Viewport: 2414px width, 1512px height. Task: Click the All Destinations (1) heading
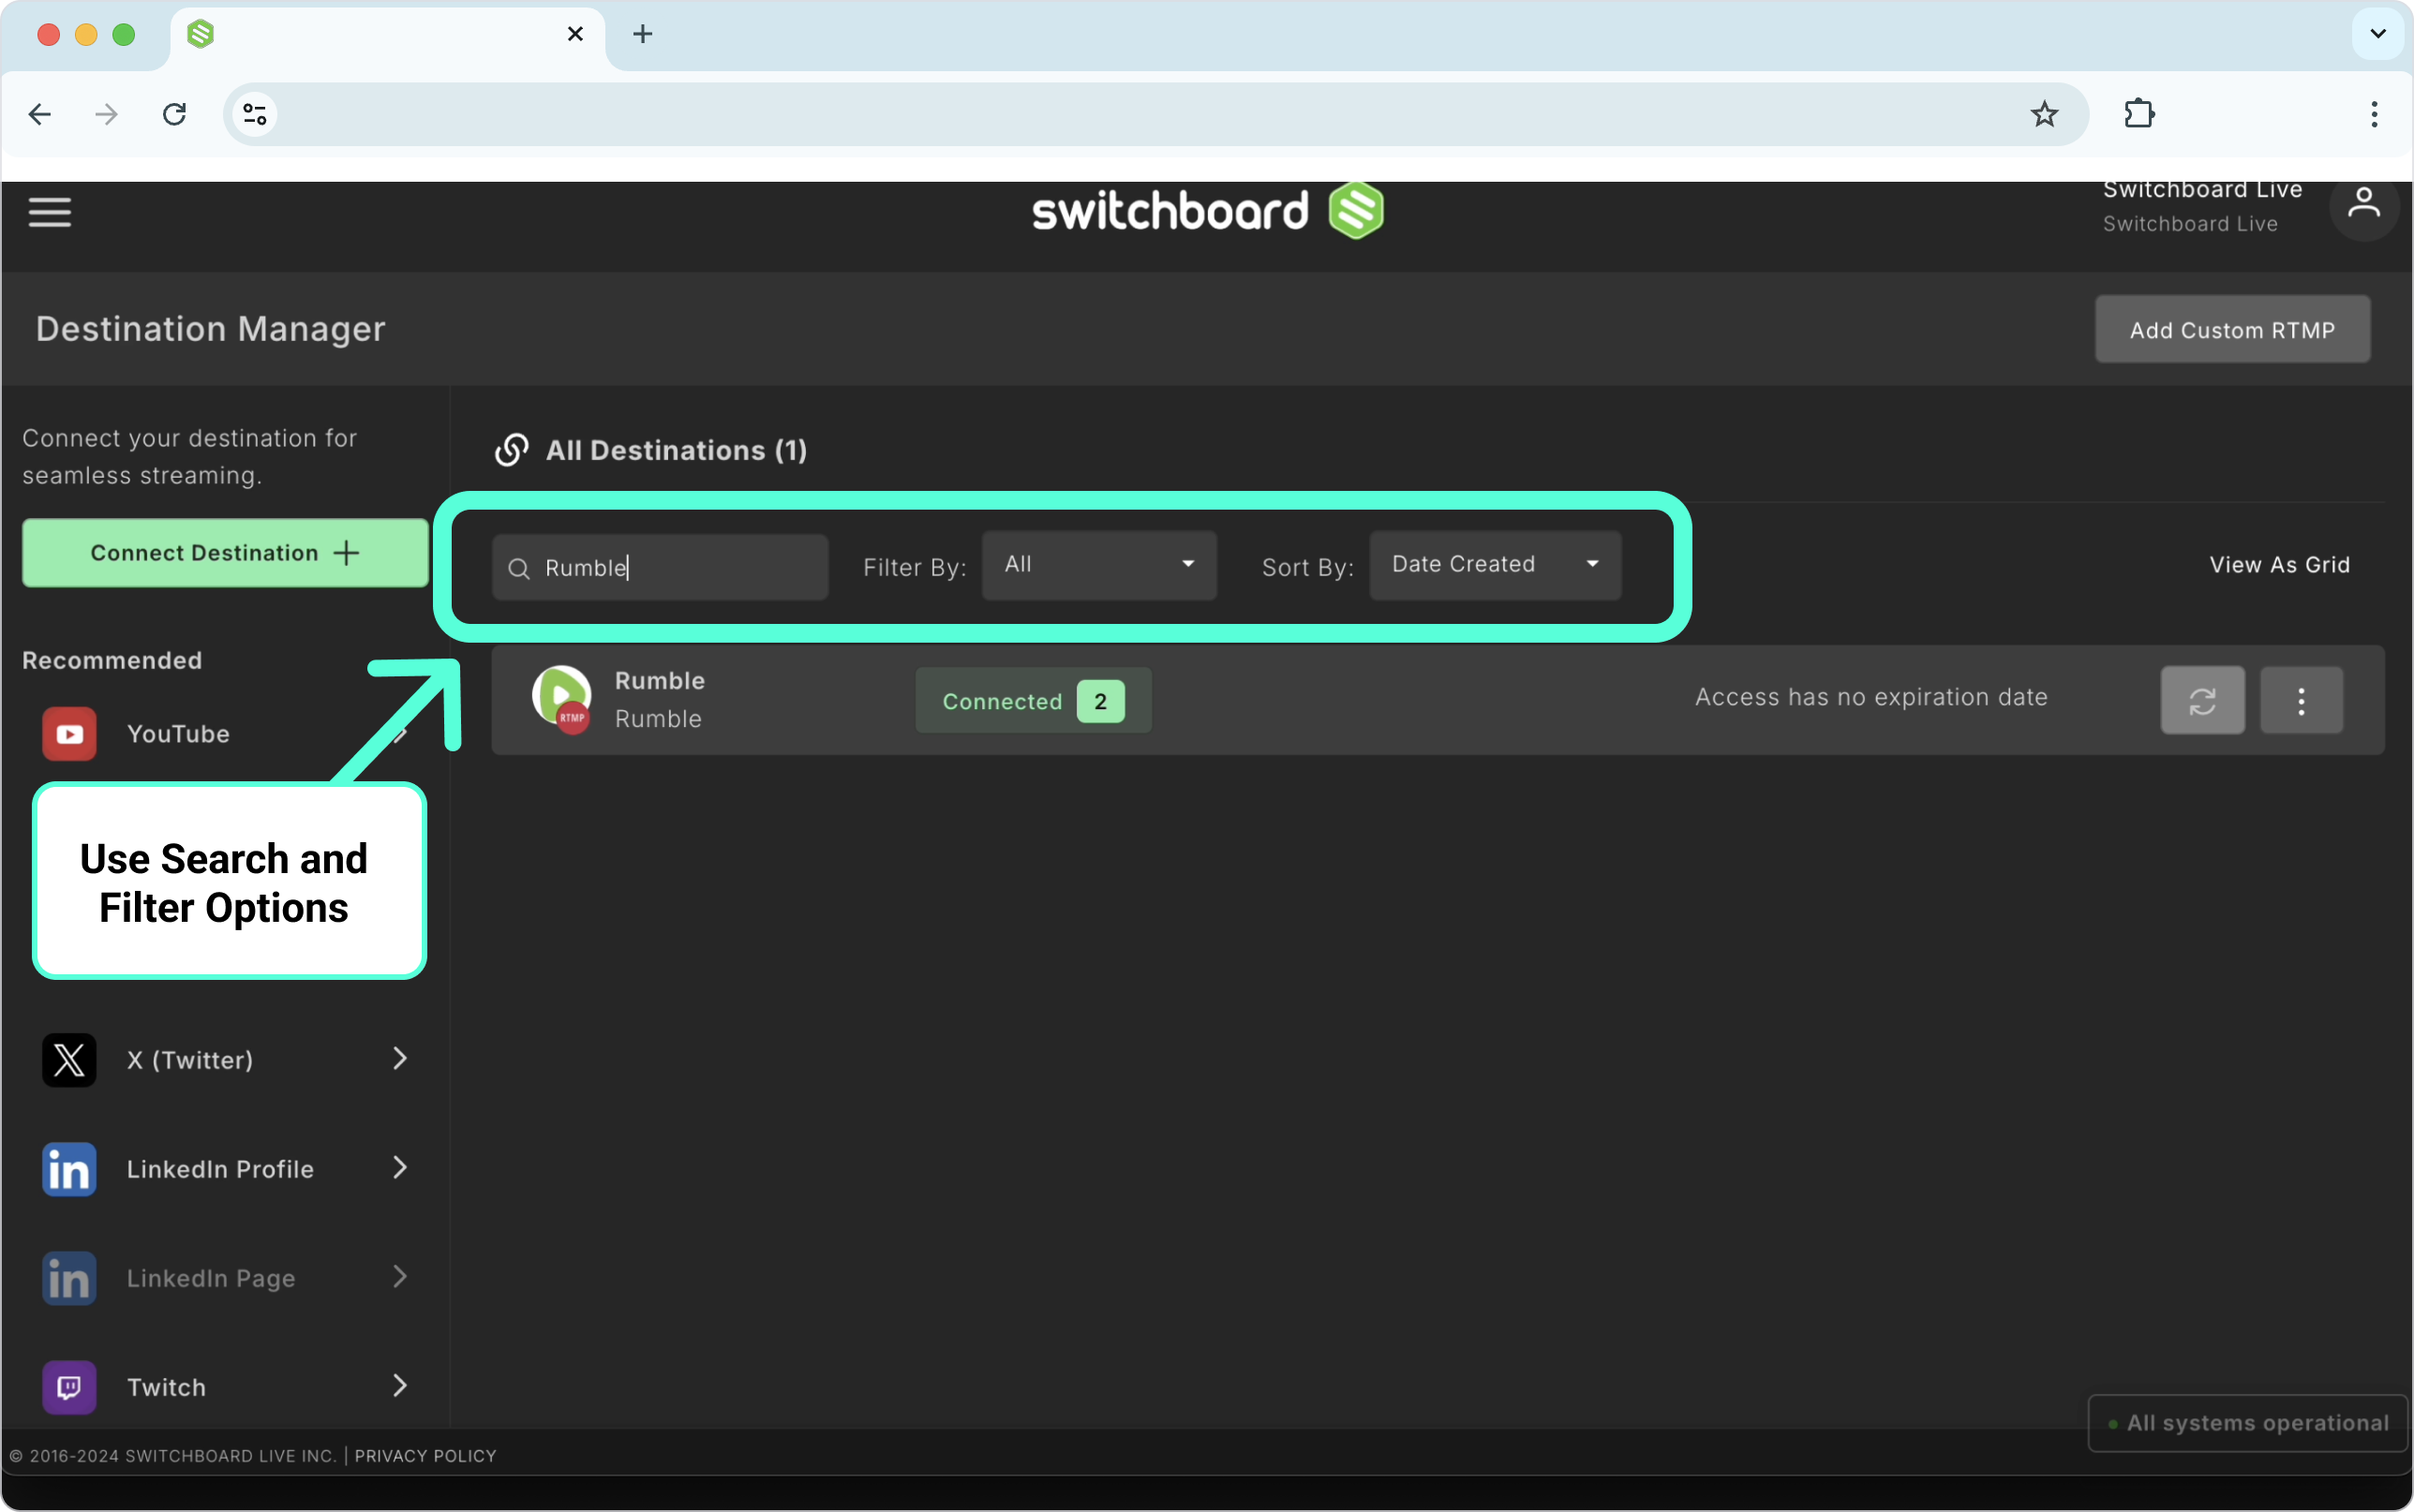click(676, 450)
